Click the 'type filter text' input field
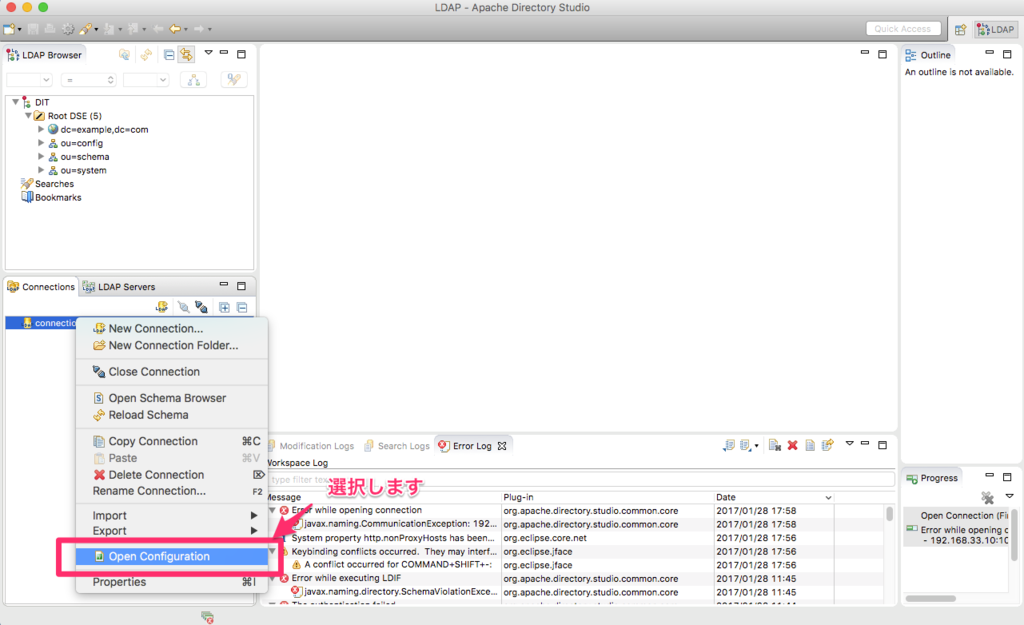The height and width of the screenshot is (625, 1024). (x=581, y=479)
